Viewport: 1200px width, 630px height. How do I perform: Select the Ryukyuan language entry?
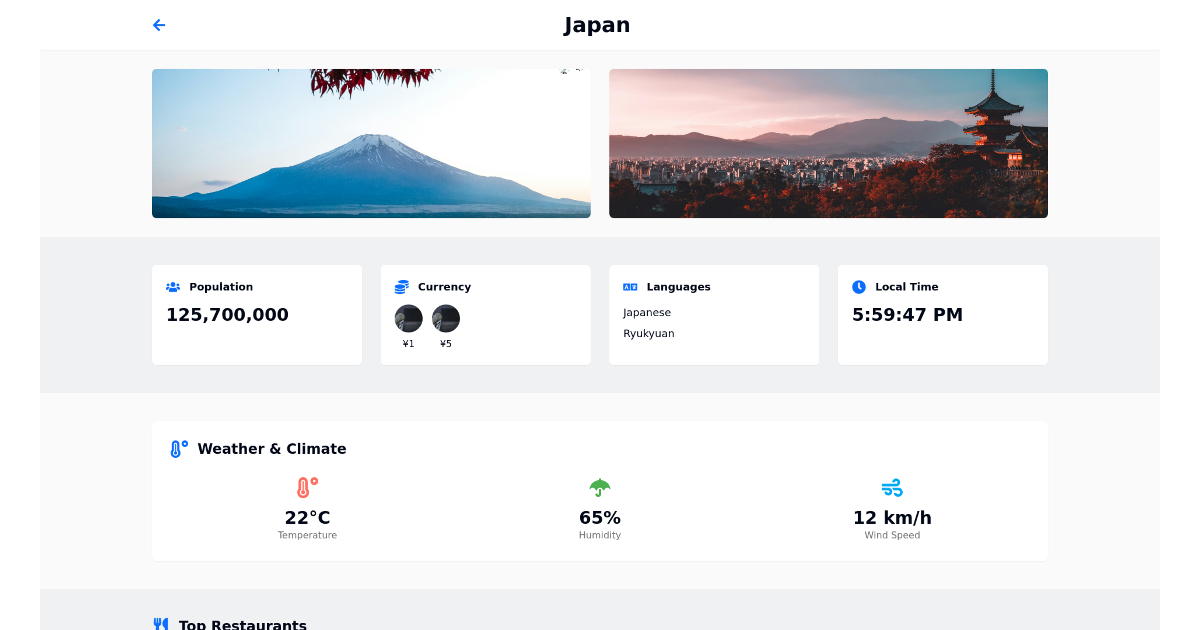(x=648, y=333)
